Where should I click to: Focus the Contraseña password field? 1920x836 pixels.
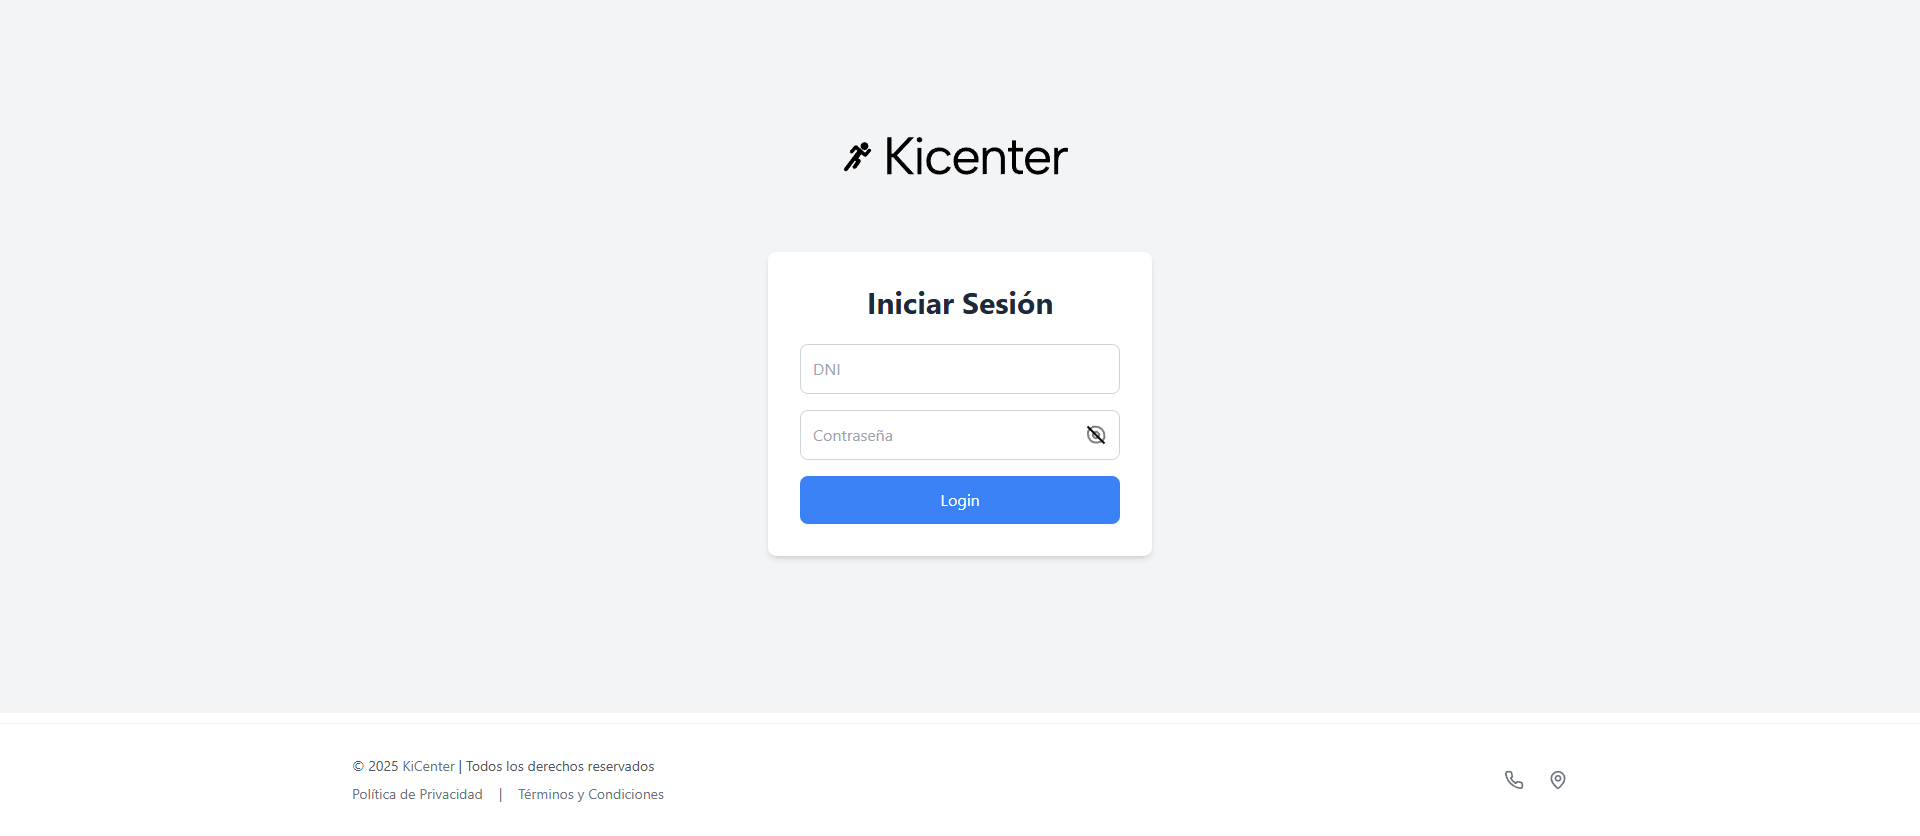[940, 435]
